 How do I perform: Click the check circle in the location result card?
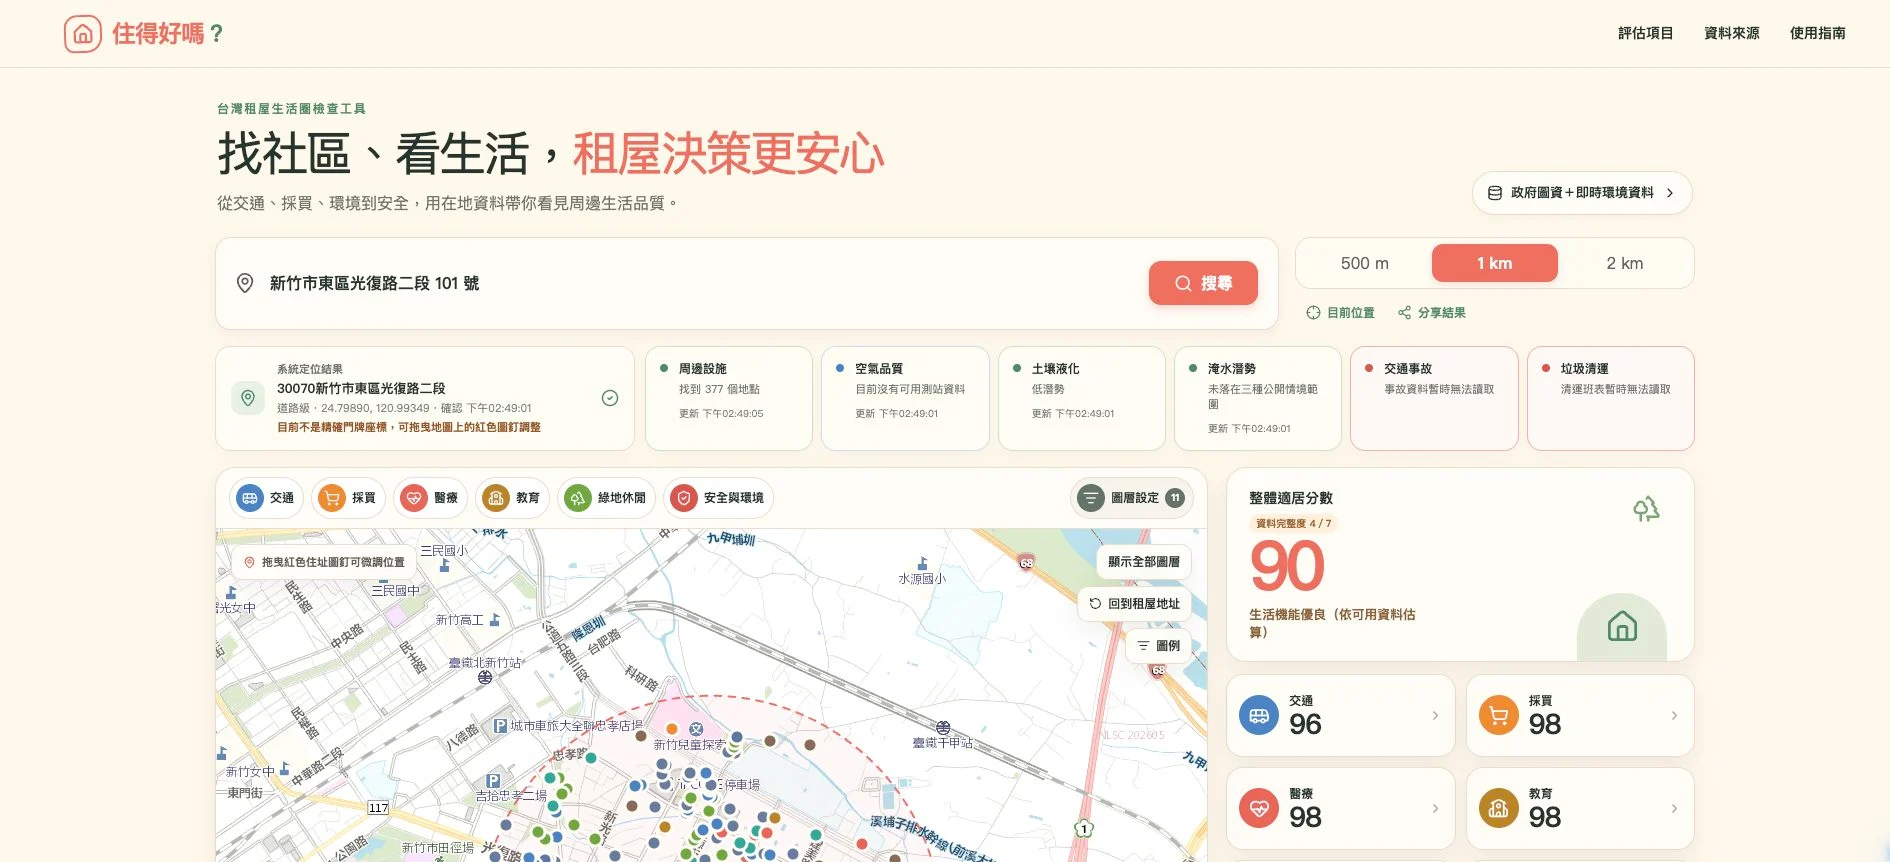tap(610, 398)
